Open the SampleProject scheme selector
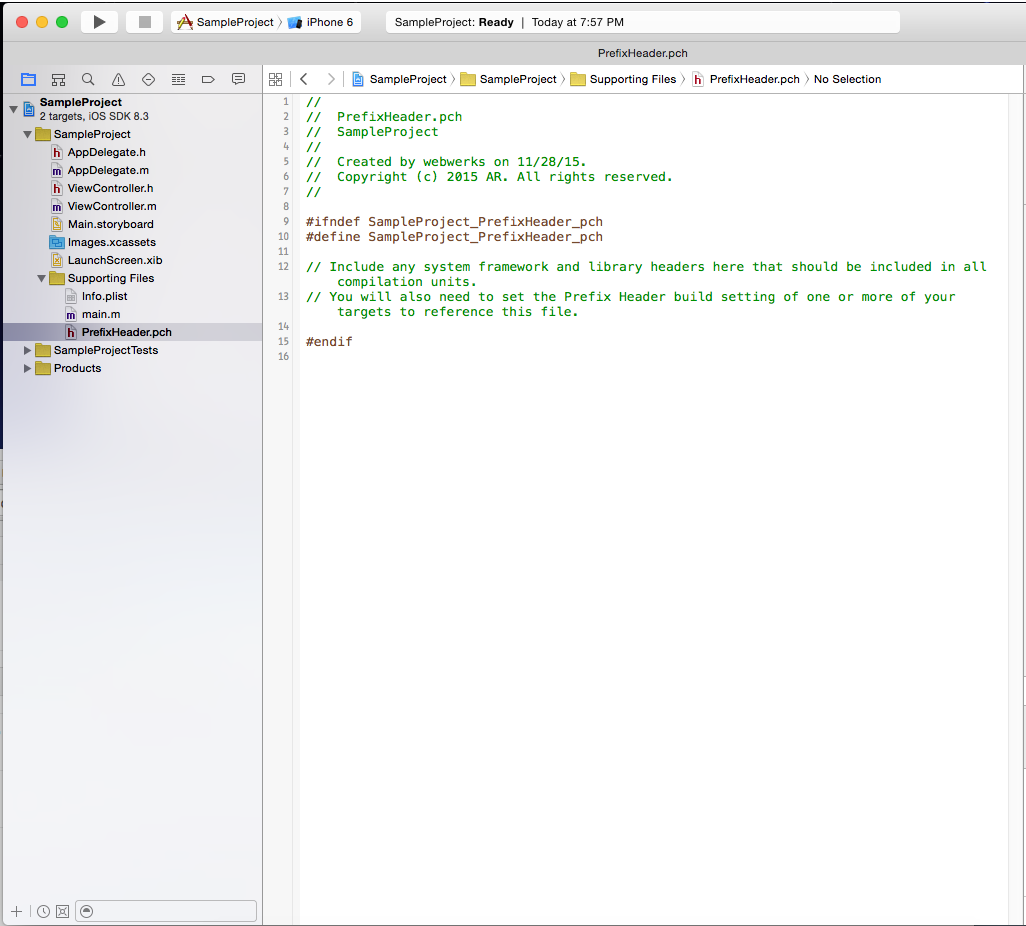This screenshot has width=1026, height=926. (226, 22)
